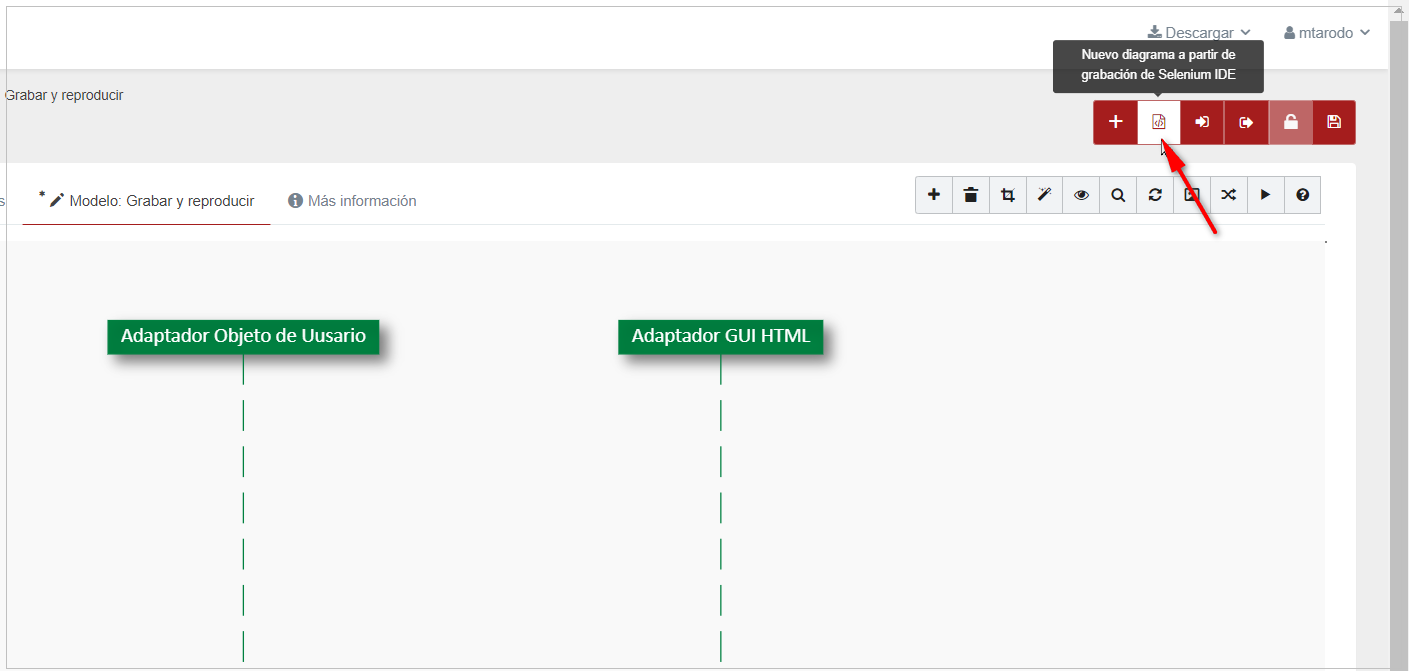Screen dimensions: 1409x671
Task: Refresh the model with circular arrows icon
Action: pos(1155,195)
